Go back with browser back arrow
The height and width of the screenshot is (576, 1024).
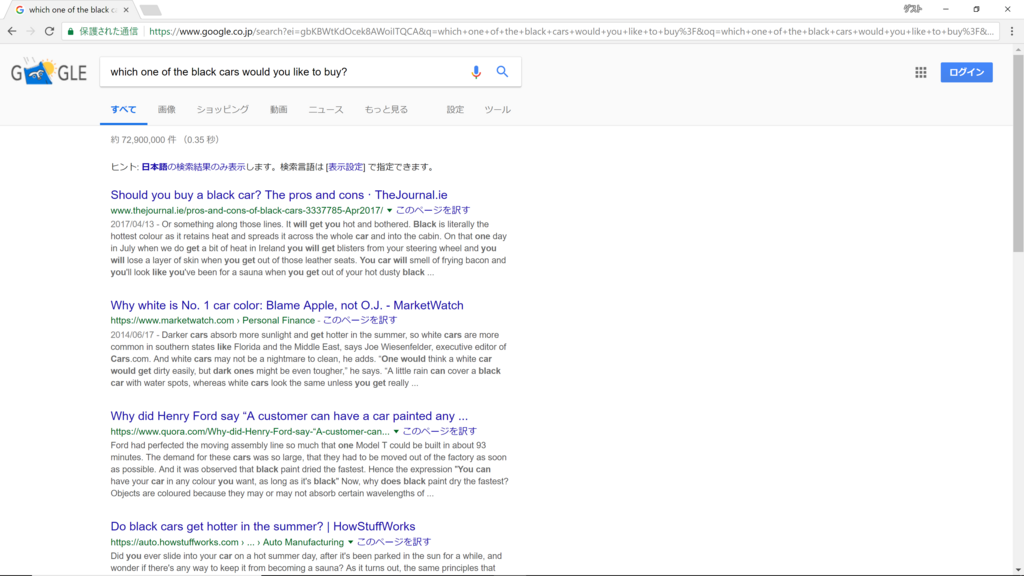(x=12, y=31)
